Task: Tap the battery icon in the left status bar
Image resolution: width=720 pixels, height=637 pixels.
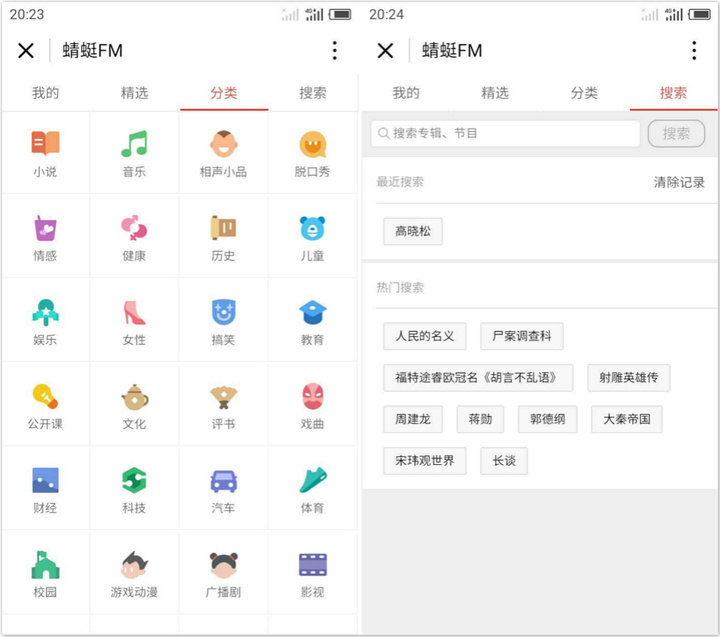Action: pyautogui.click(x=340, y=15)
